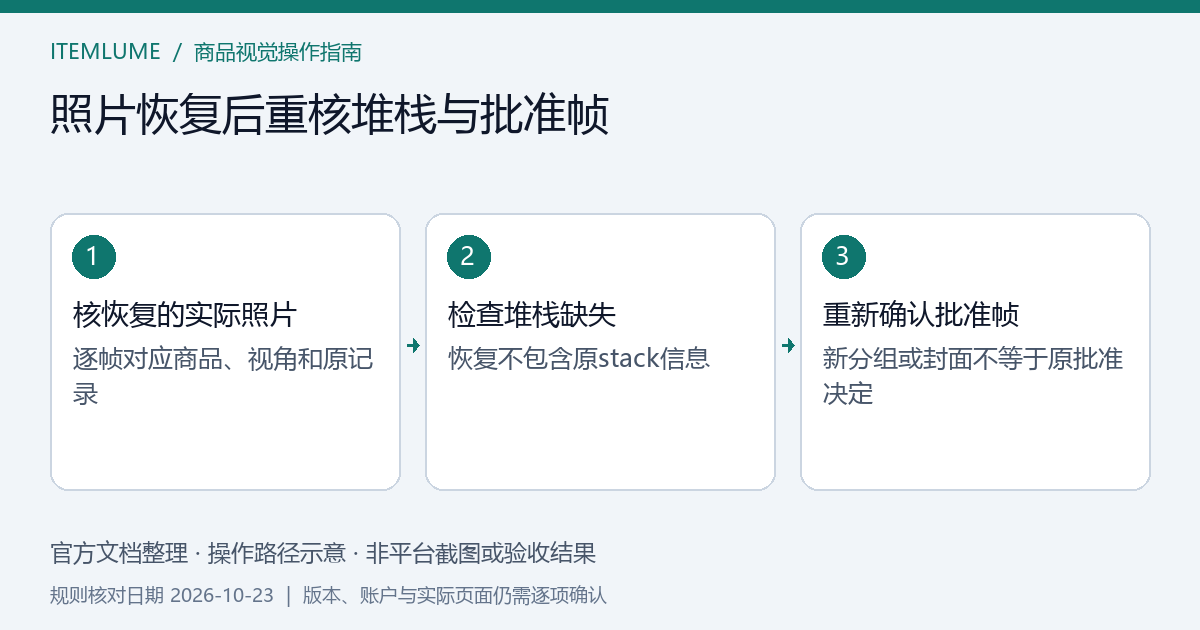Click the description 恢复不包含原stack信息

click(579, 358)
